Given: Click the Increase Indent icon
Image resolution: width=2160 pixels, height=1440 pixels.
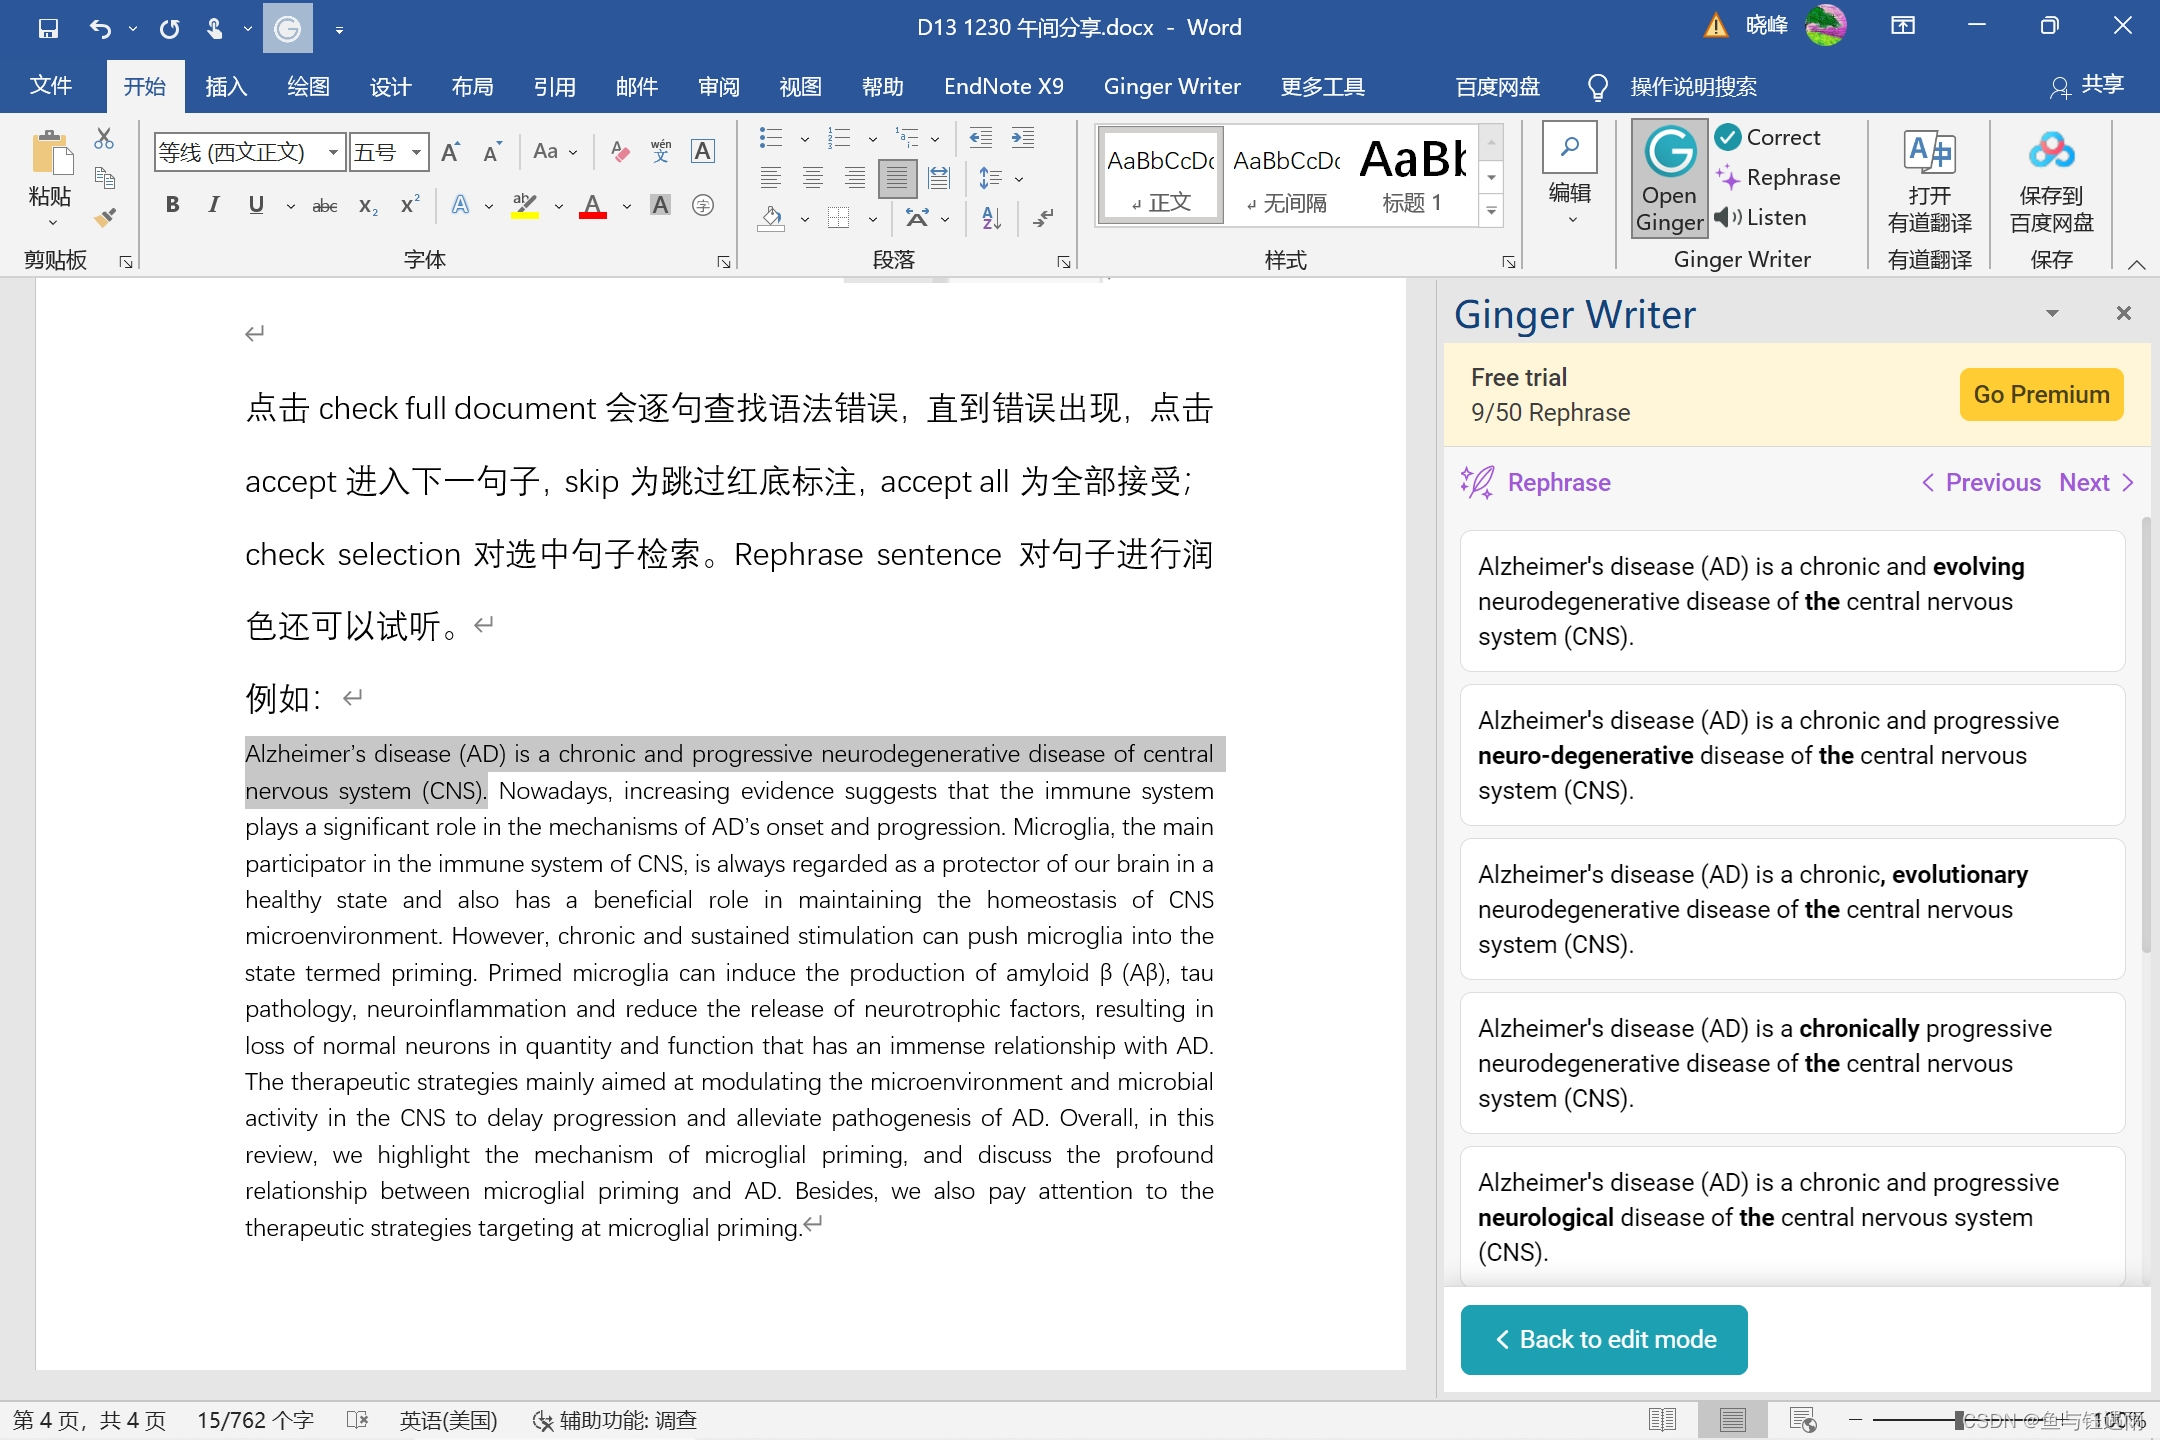Looking at the screenshot, I should 1022,138.
